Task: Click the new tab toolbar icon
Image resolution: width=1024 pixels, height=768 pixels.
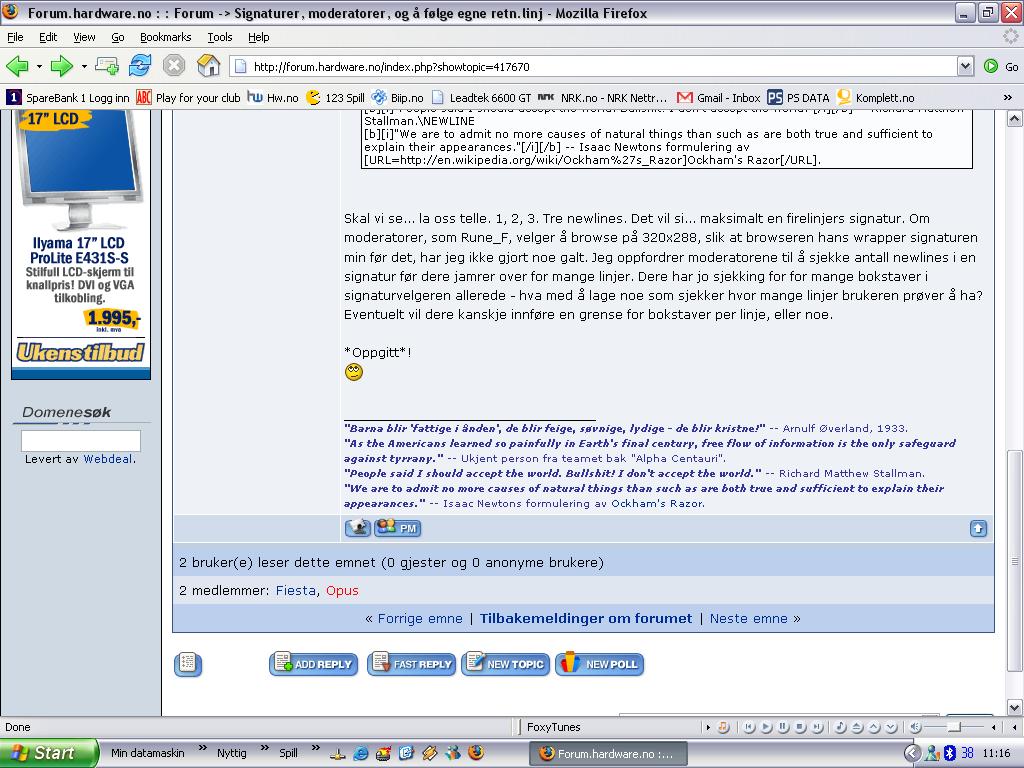Action: (x=106, y=66)
